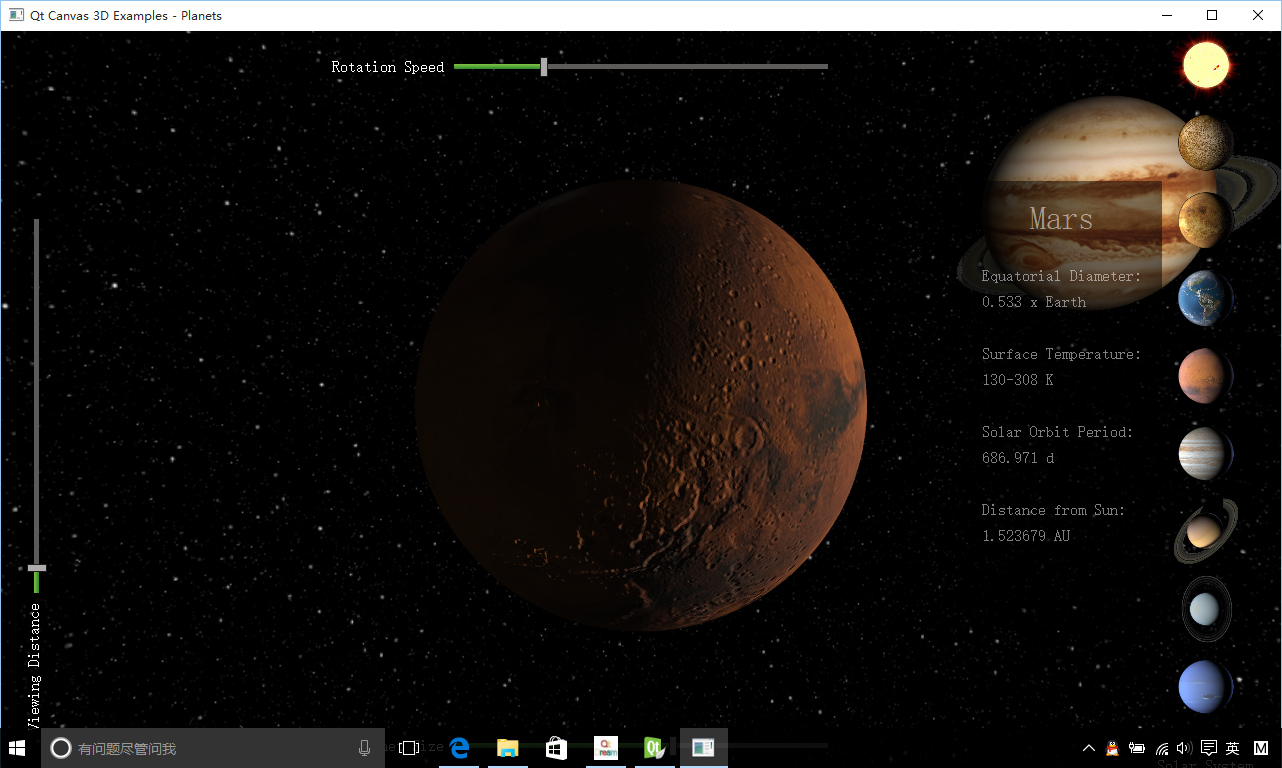The width and height of the screenshot is (1282, 768).
Task: Open Qt Creator from the taskbar
Action: tap(655, 748)
